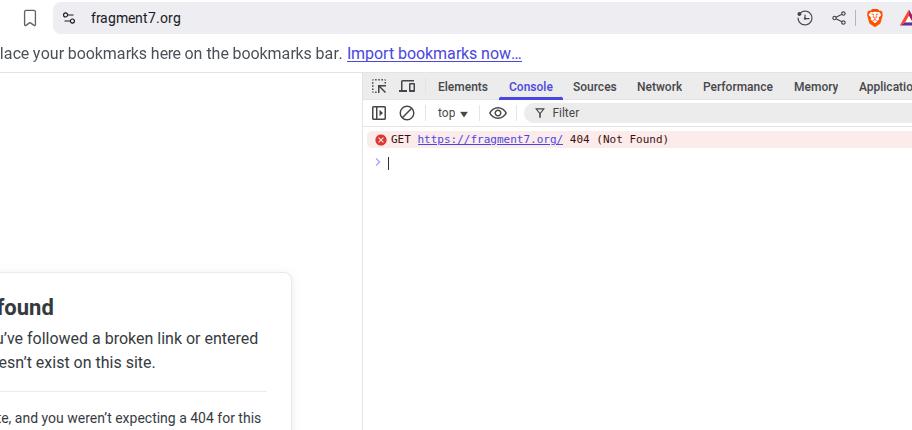
Task: Activate the inspect element picker icon
Action: [379, 87]
